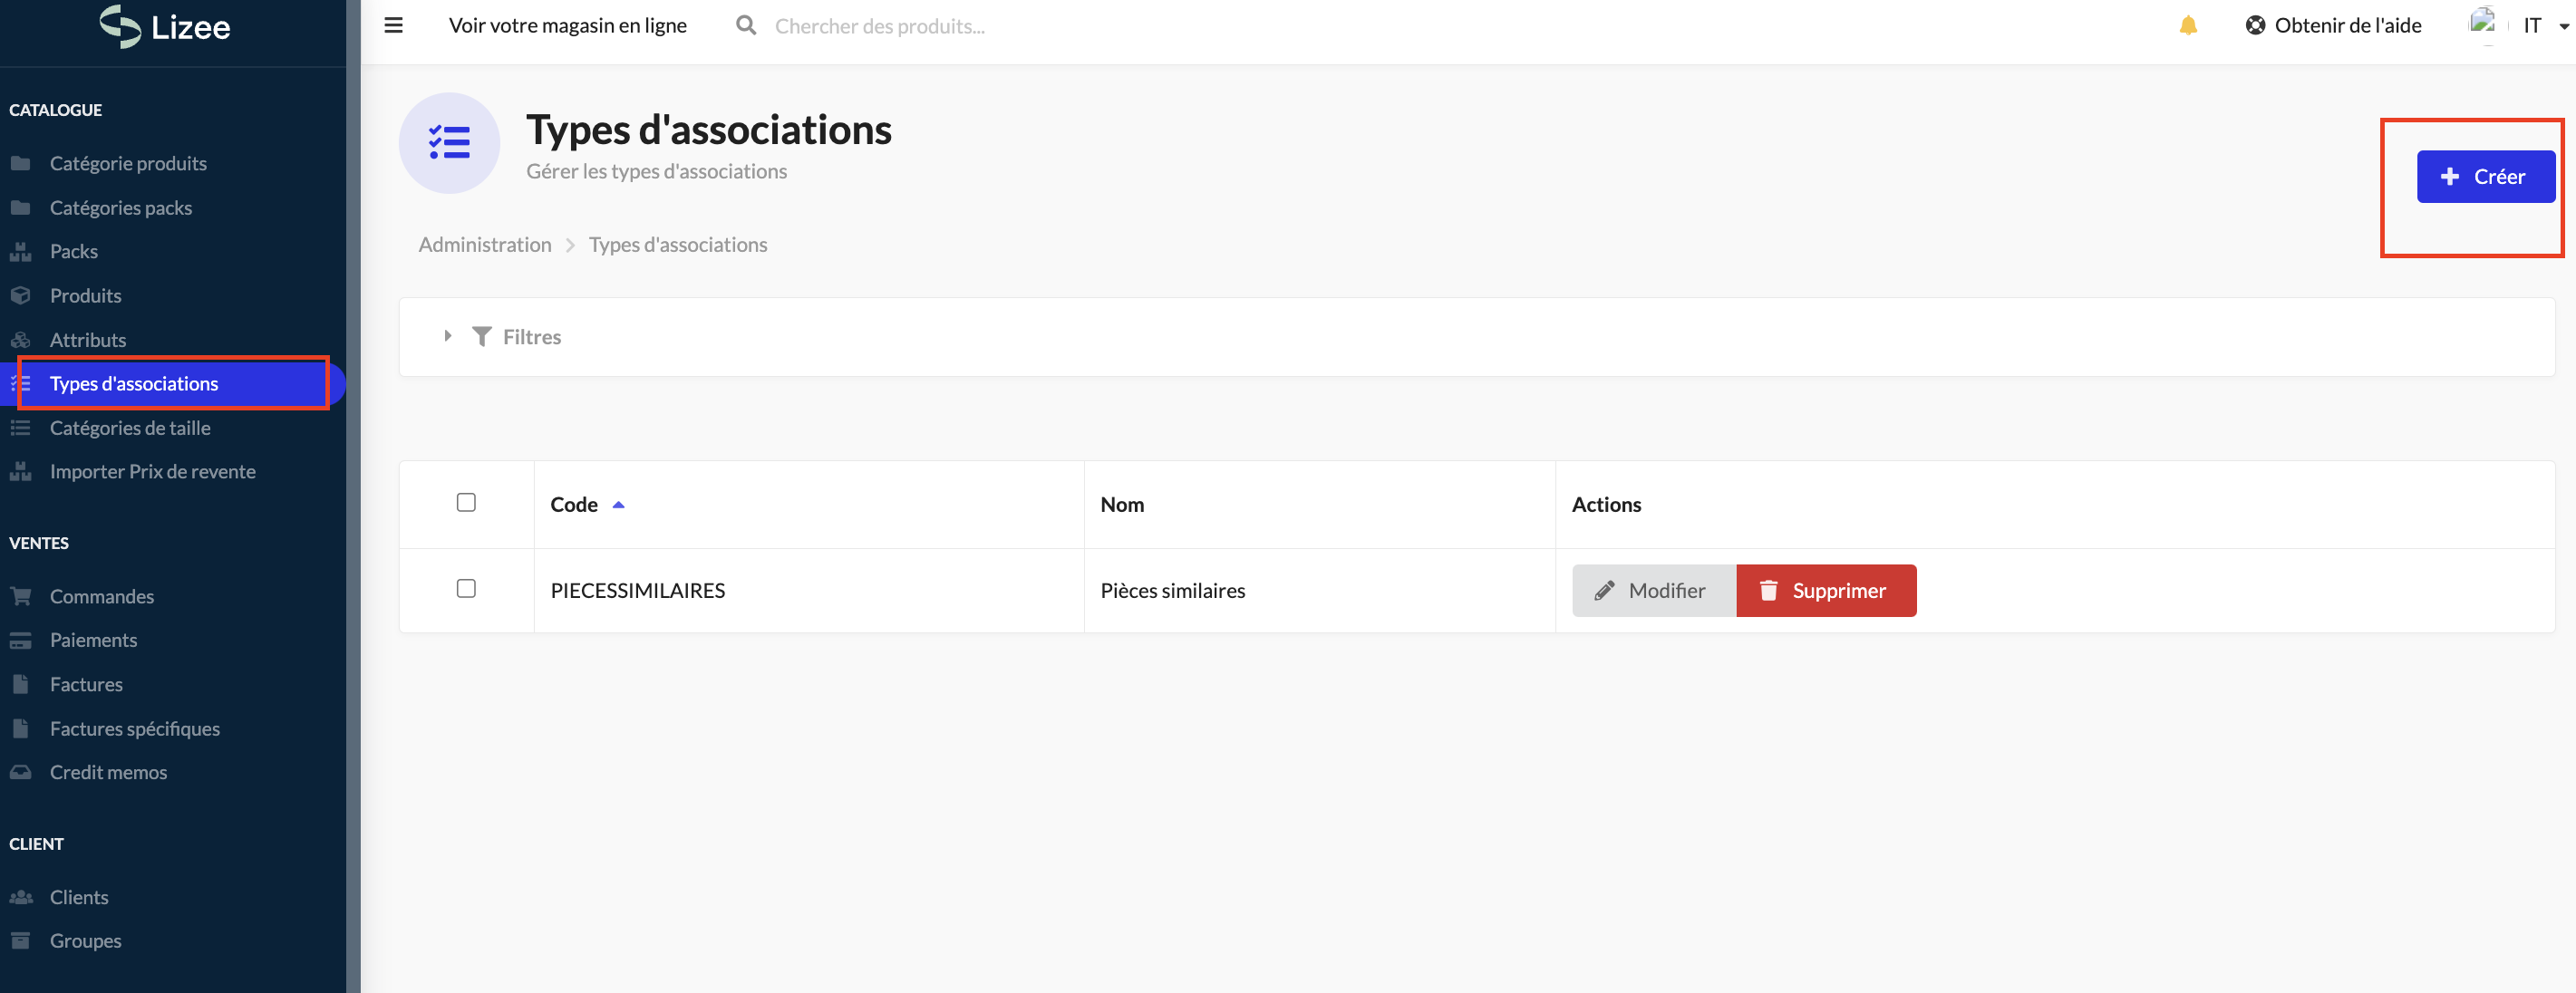Click the search magnifier icon
Screen dimensions: 2576x993
pos(745,25)
